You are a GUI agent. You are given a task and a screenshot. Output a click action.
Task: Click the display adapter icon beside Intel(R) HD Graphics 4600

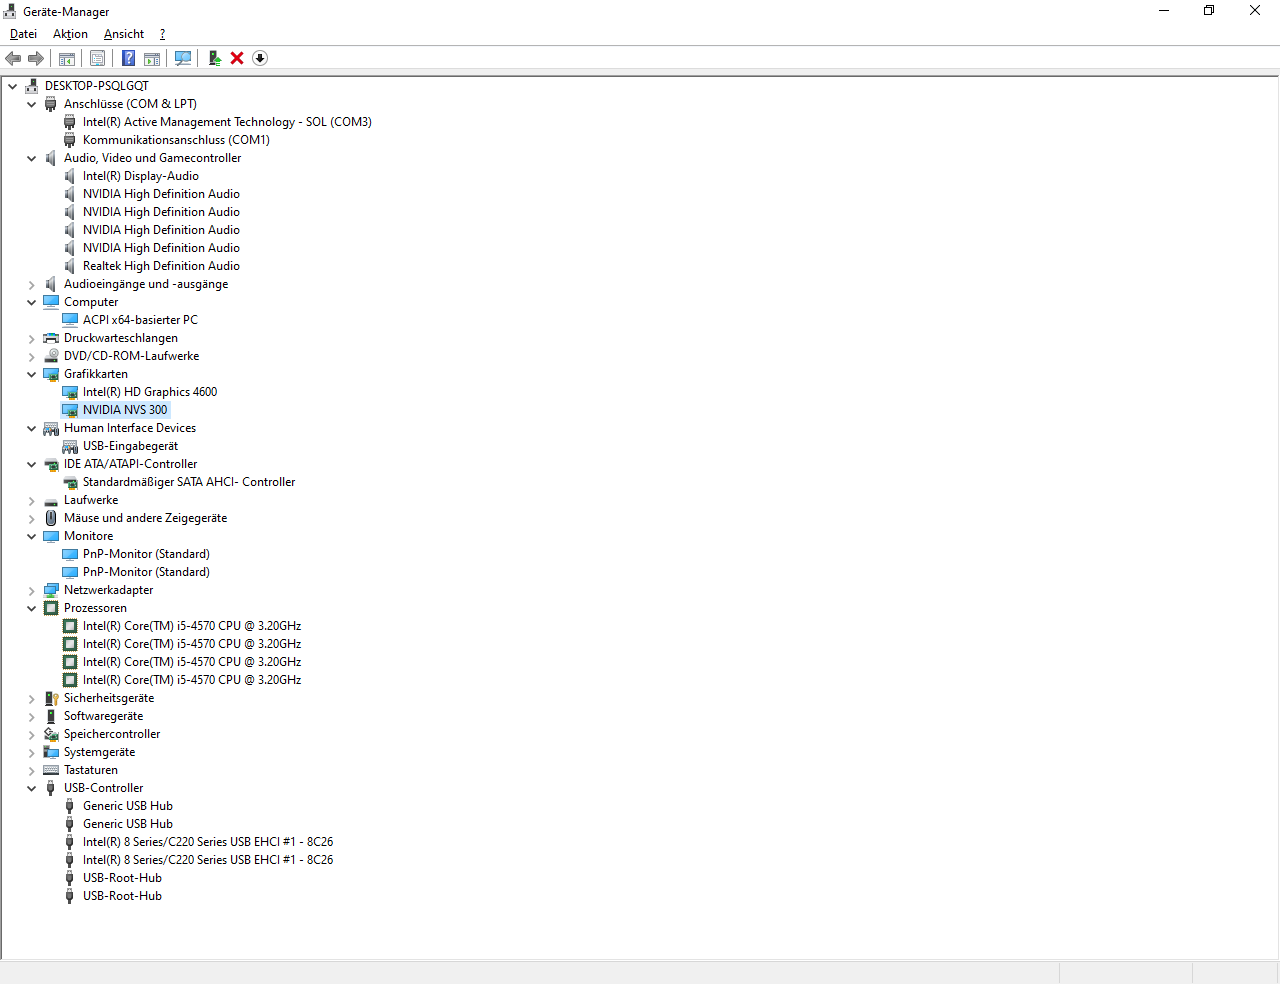70,392
